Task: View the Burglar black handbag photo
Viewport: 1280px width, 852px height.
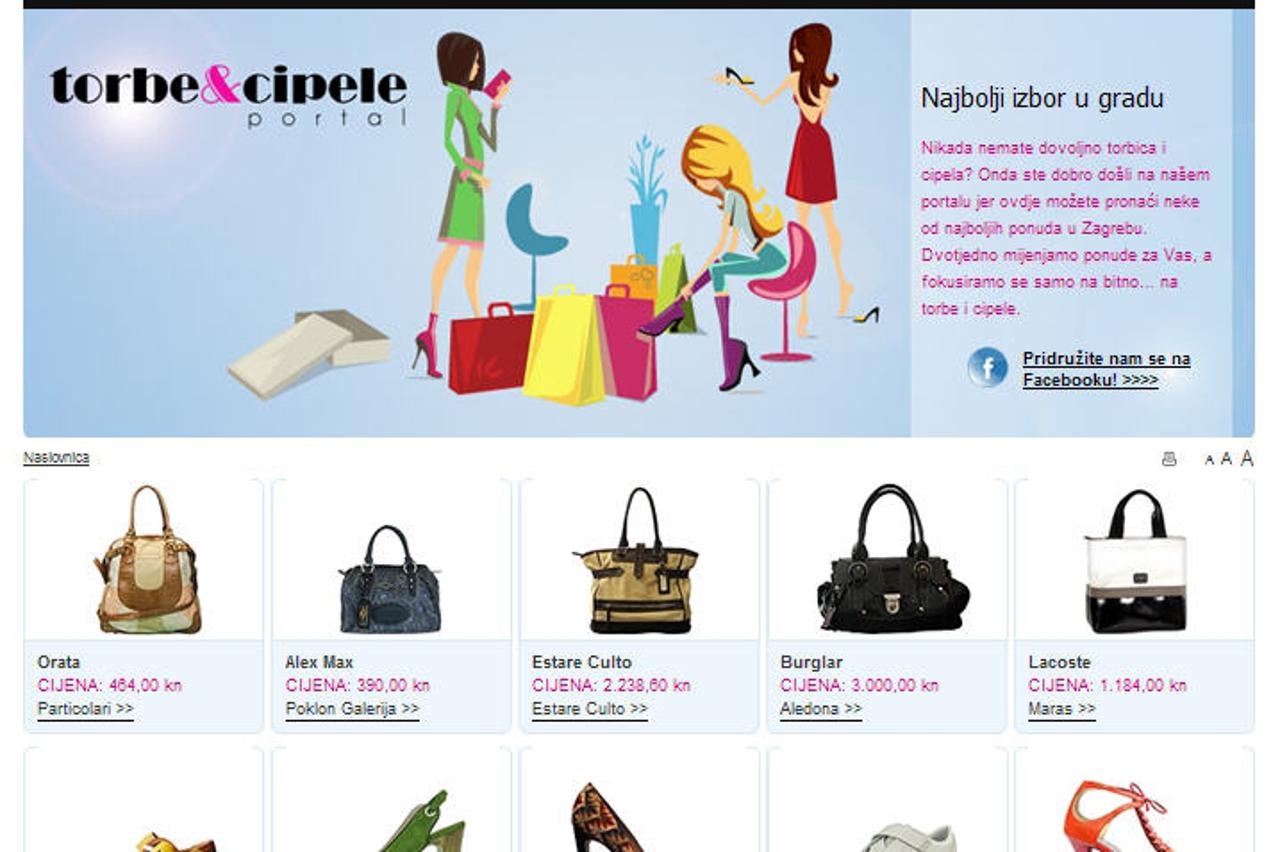Action: pos(891,559)
